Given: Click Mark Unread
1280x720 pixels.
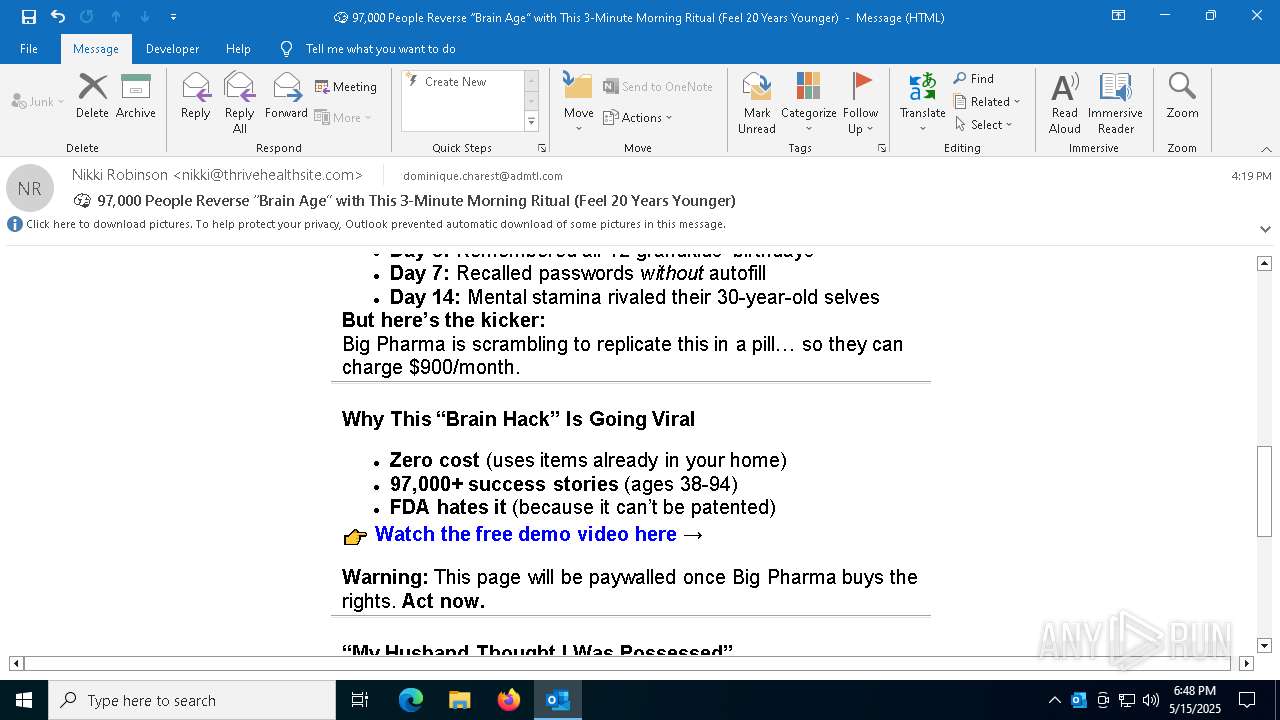Looking at the screenshot, I should pos(757,102).
